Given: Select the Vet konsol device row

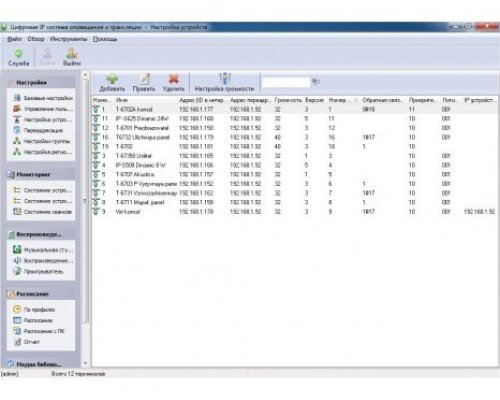Looking at the screenshot, I should pos(295,212).
